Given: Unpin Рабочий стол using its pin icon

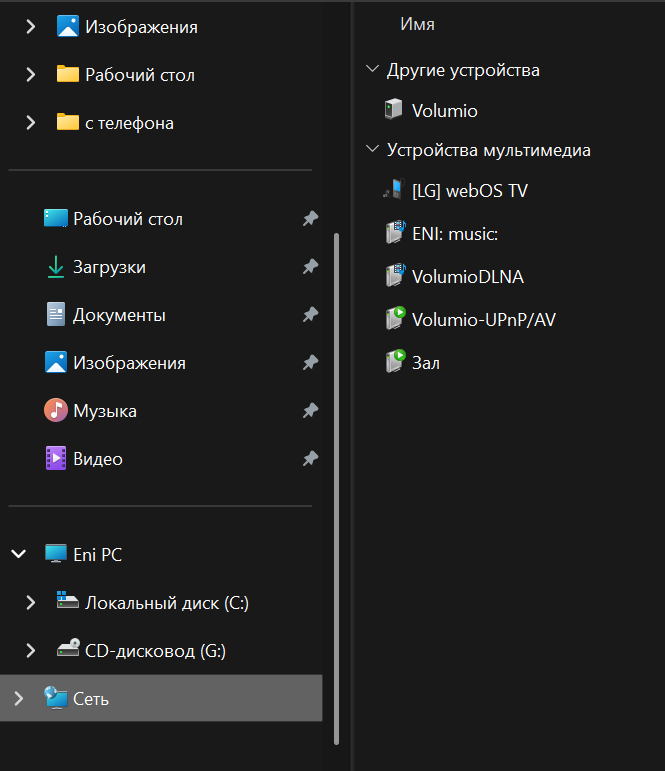Looking at the screenshot, I should click(x=310, y=219).
